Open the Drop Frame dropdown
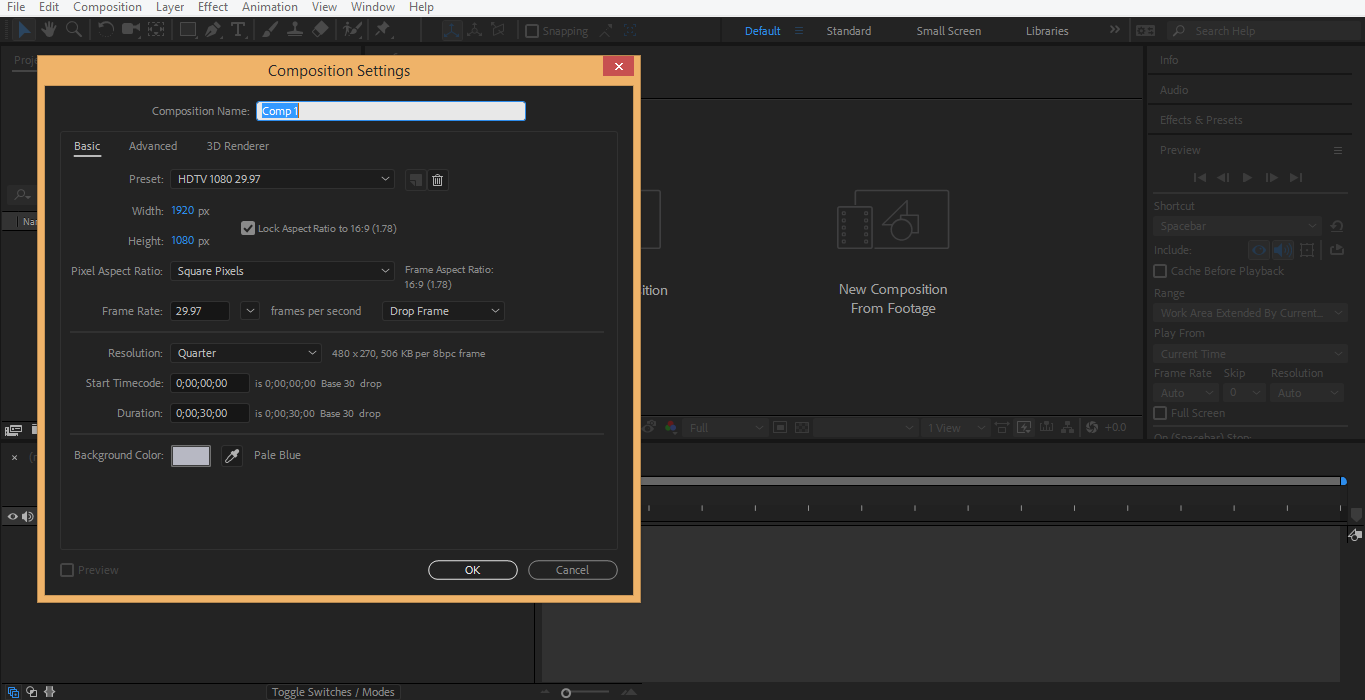The image size is (1365, 700). 444,311
